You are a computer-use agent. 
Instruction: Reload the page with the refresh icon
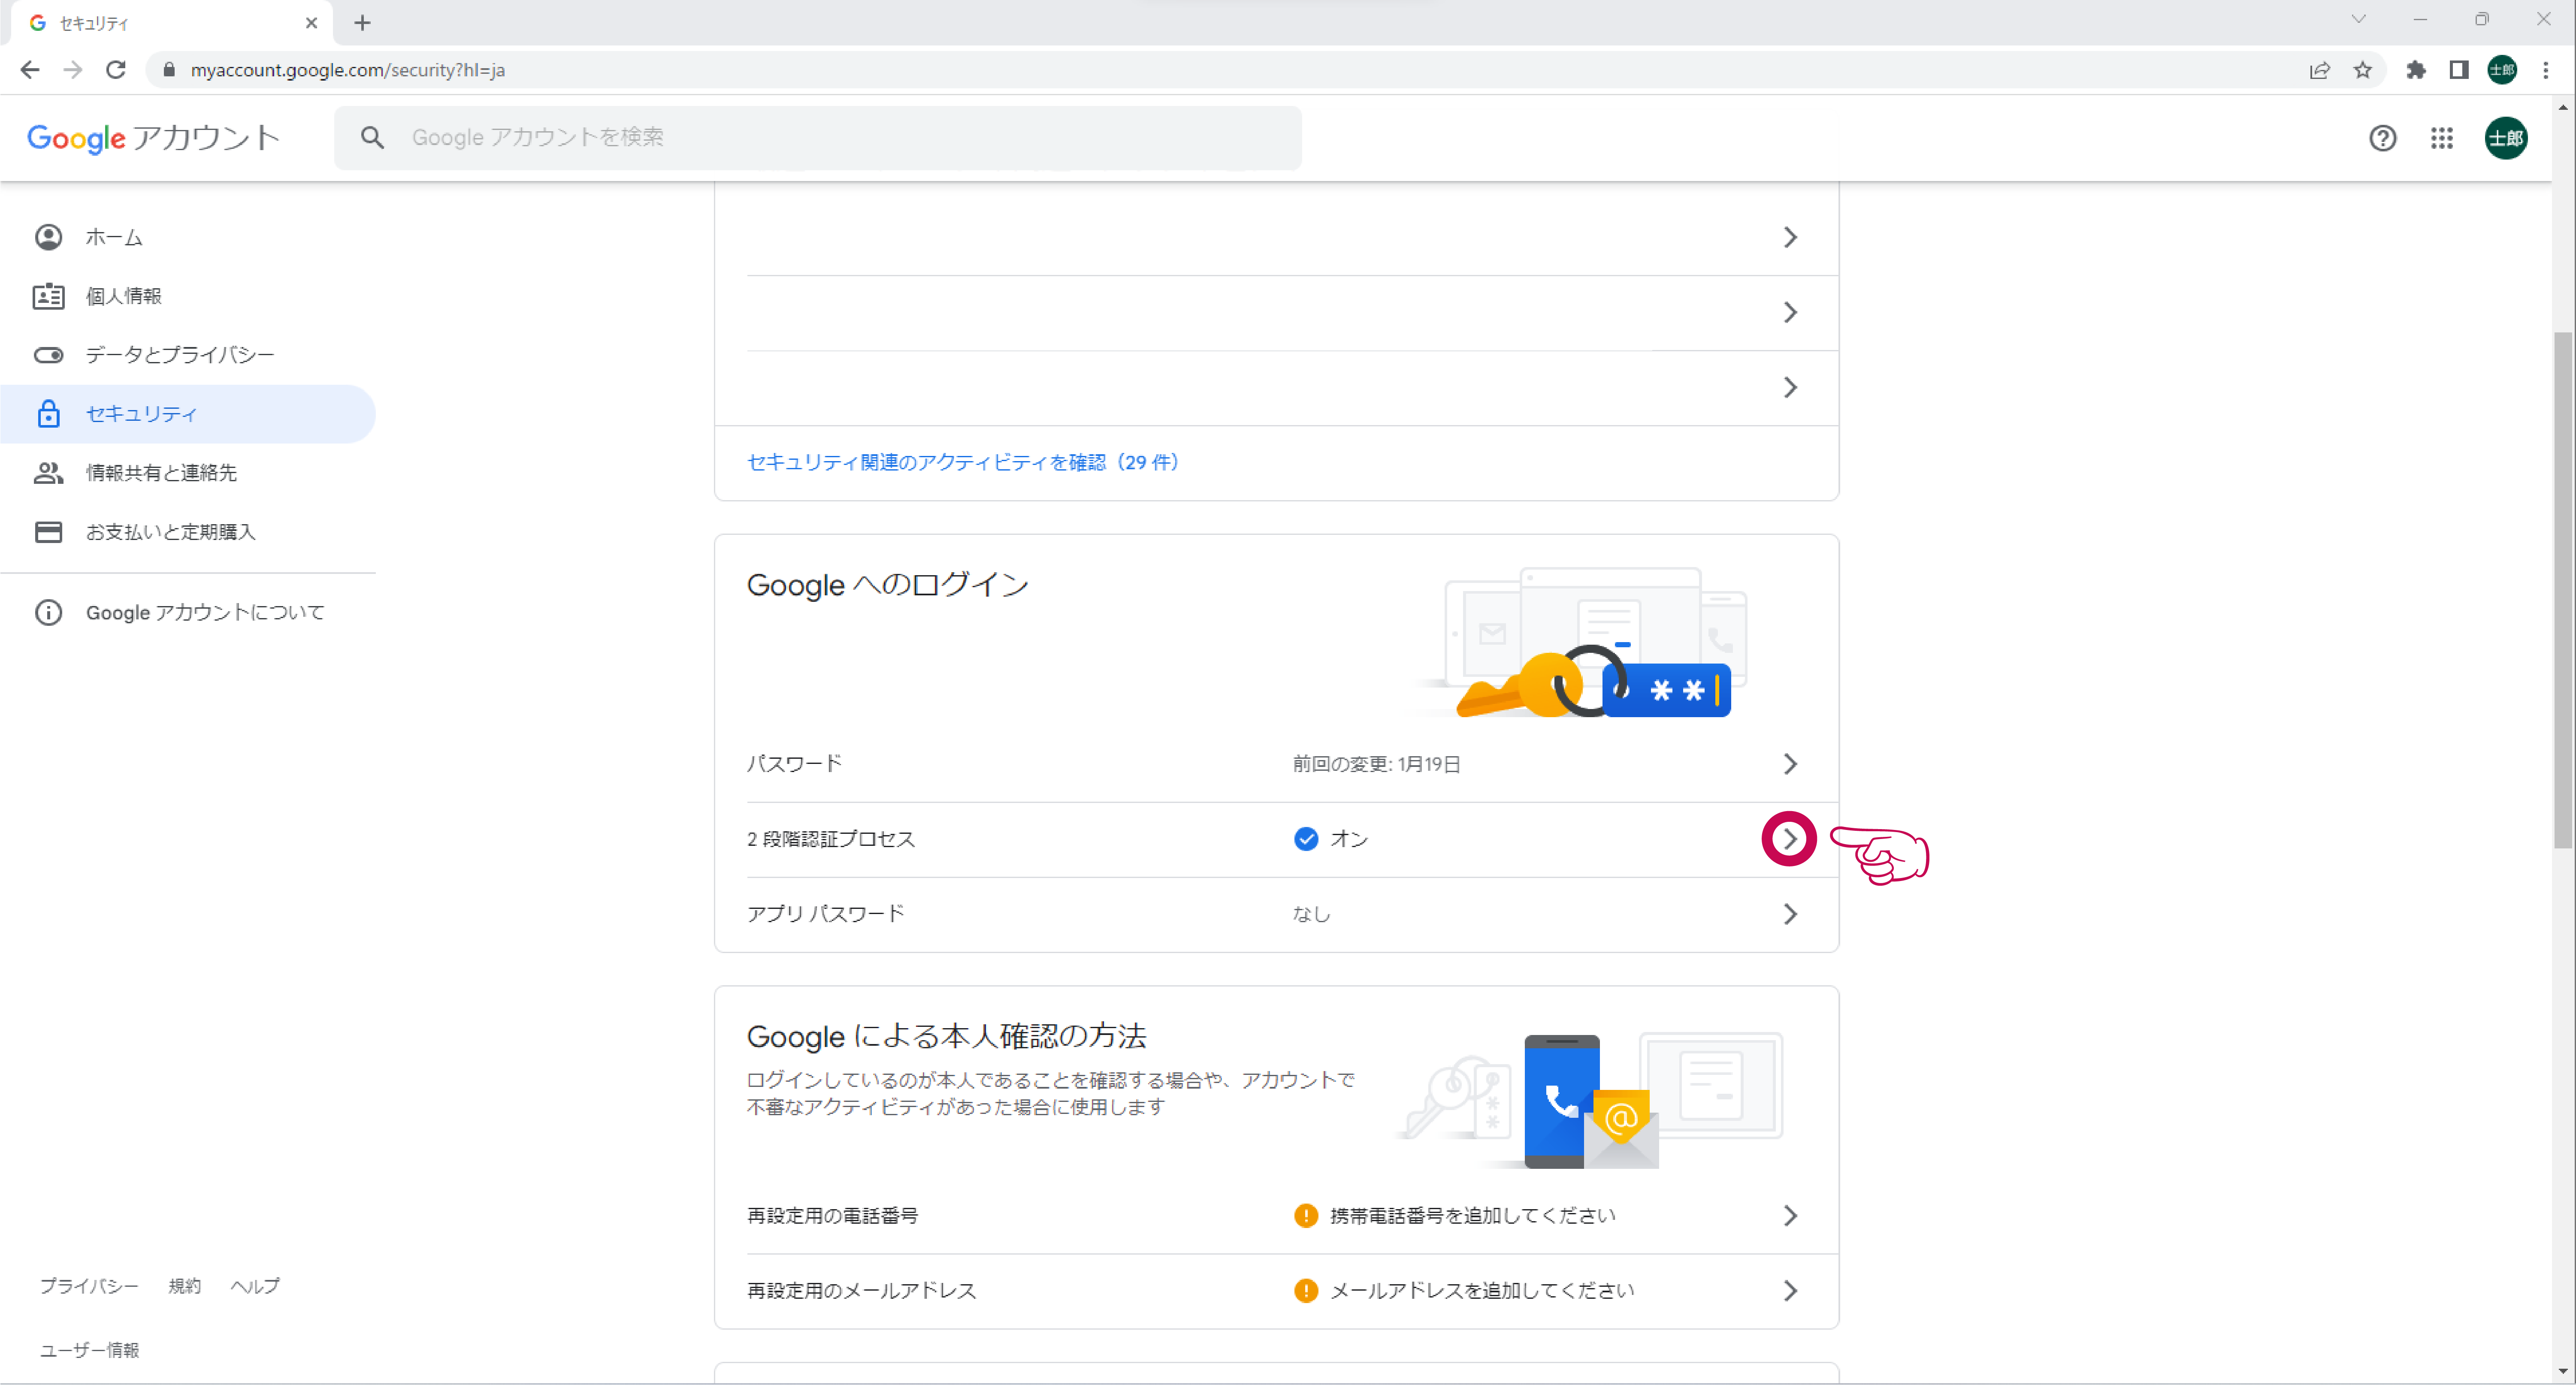[x=116, y=70]
